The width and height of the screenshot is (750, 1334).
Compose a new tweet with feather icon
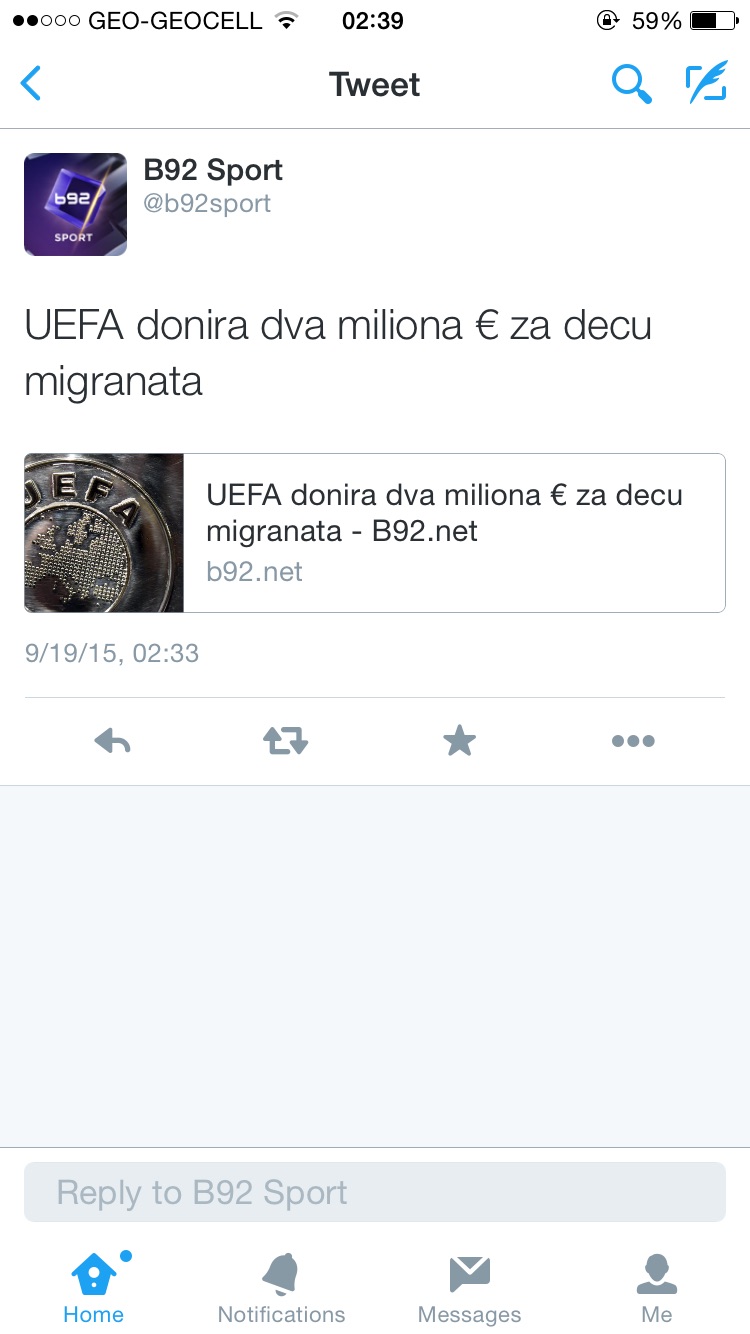point(706,84)
